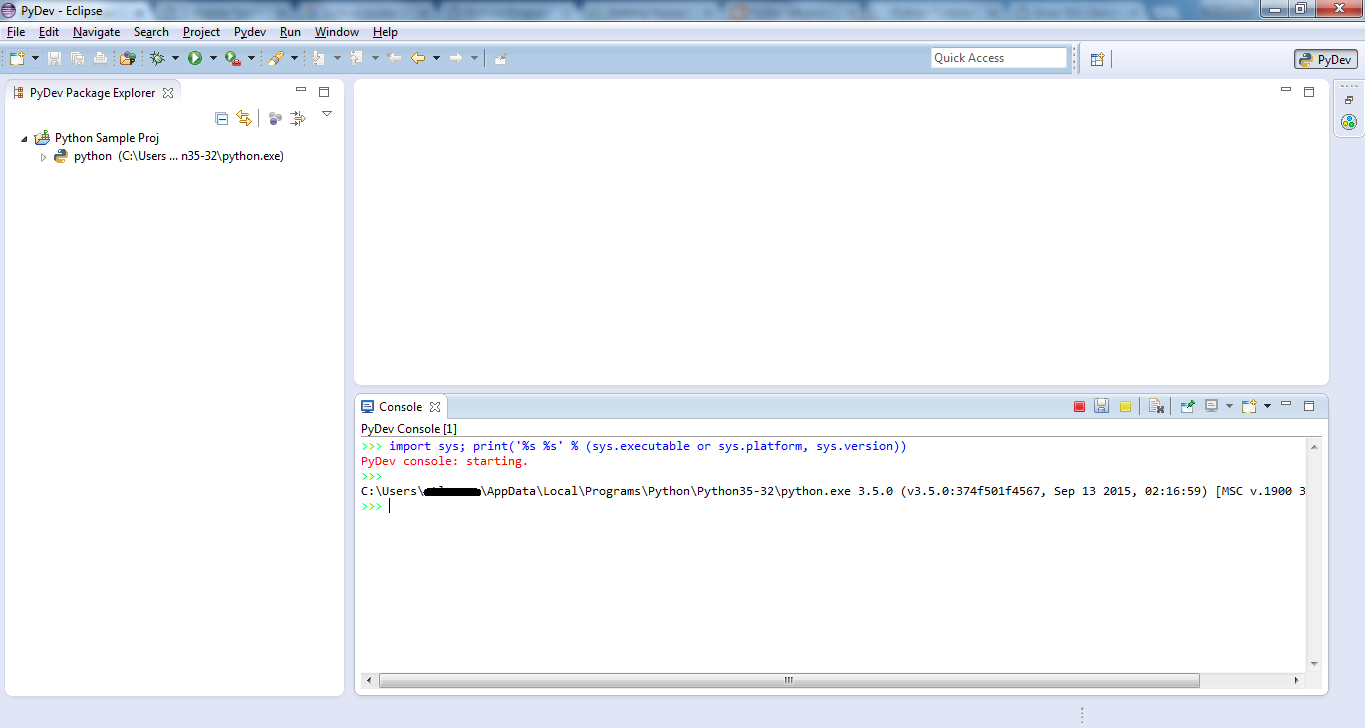Click the Previous Annotation icon

(357, 58)
